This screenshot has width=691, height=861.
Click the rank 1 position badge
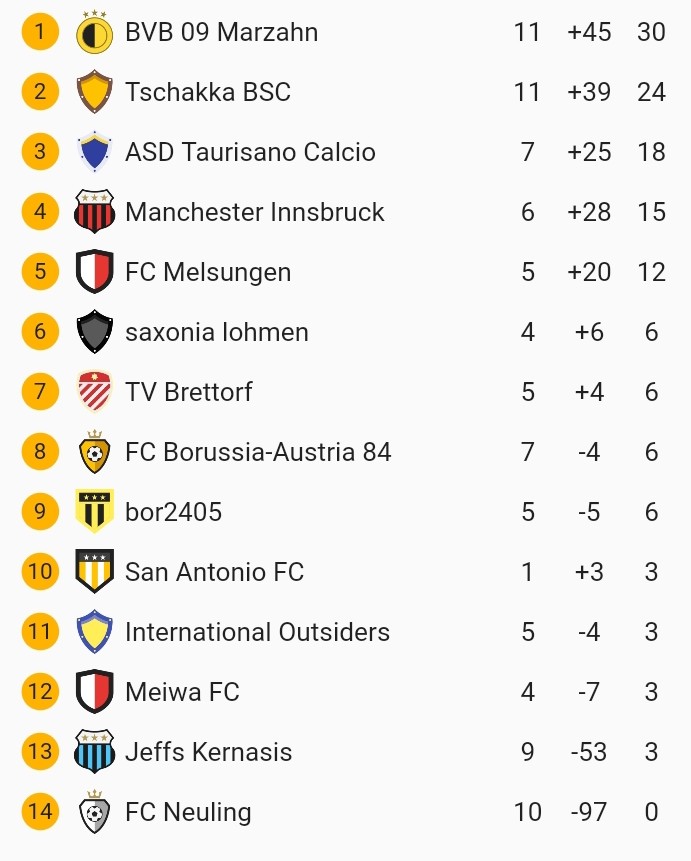[x=40, y=32]
